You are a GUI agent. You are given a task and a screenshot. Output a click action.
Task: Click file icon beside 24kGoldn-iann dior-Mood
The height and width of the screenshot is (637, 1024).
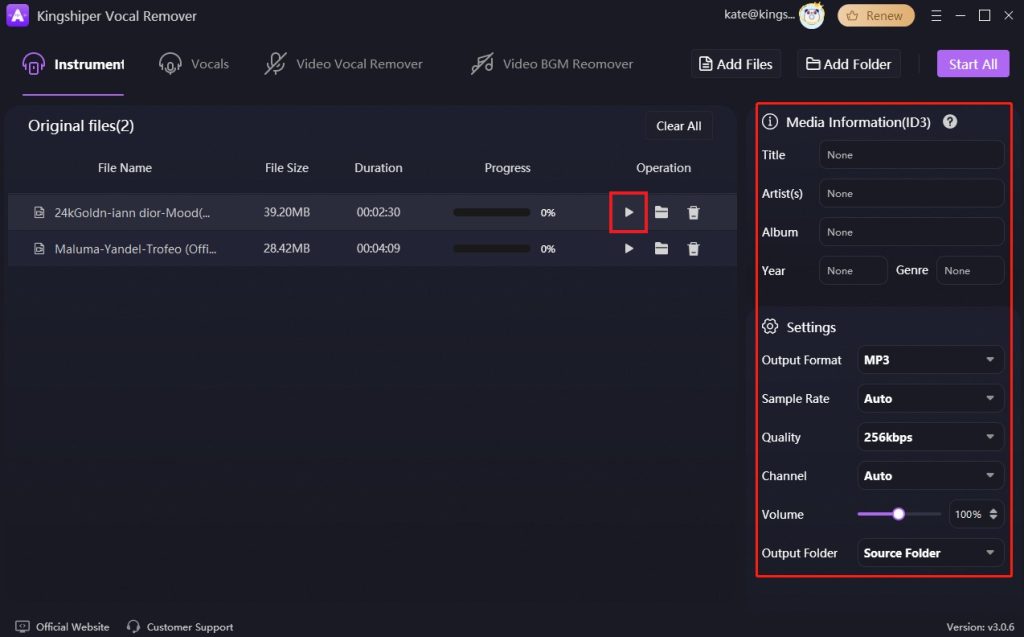(39, 212)
